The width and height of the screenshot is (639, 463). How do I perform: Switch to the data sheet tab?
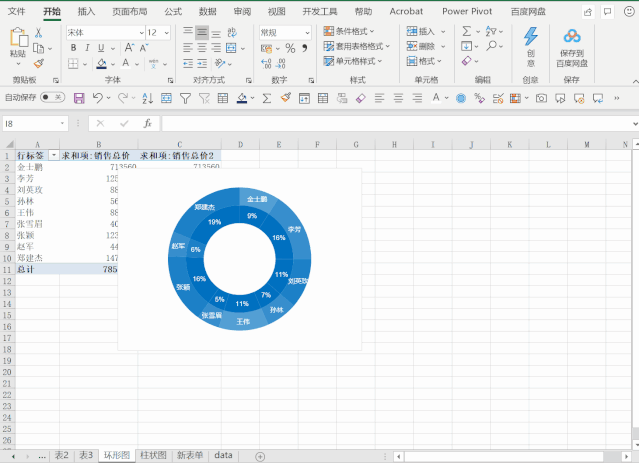[223, 455]
